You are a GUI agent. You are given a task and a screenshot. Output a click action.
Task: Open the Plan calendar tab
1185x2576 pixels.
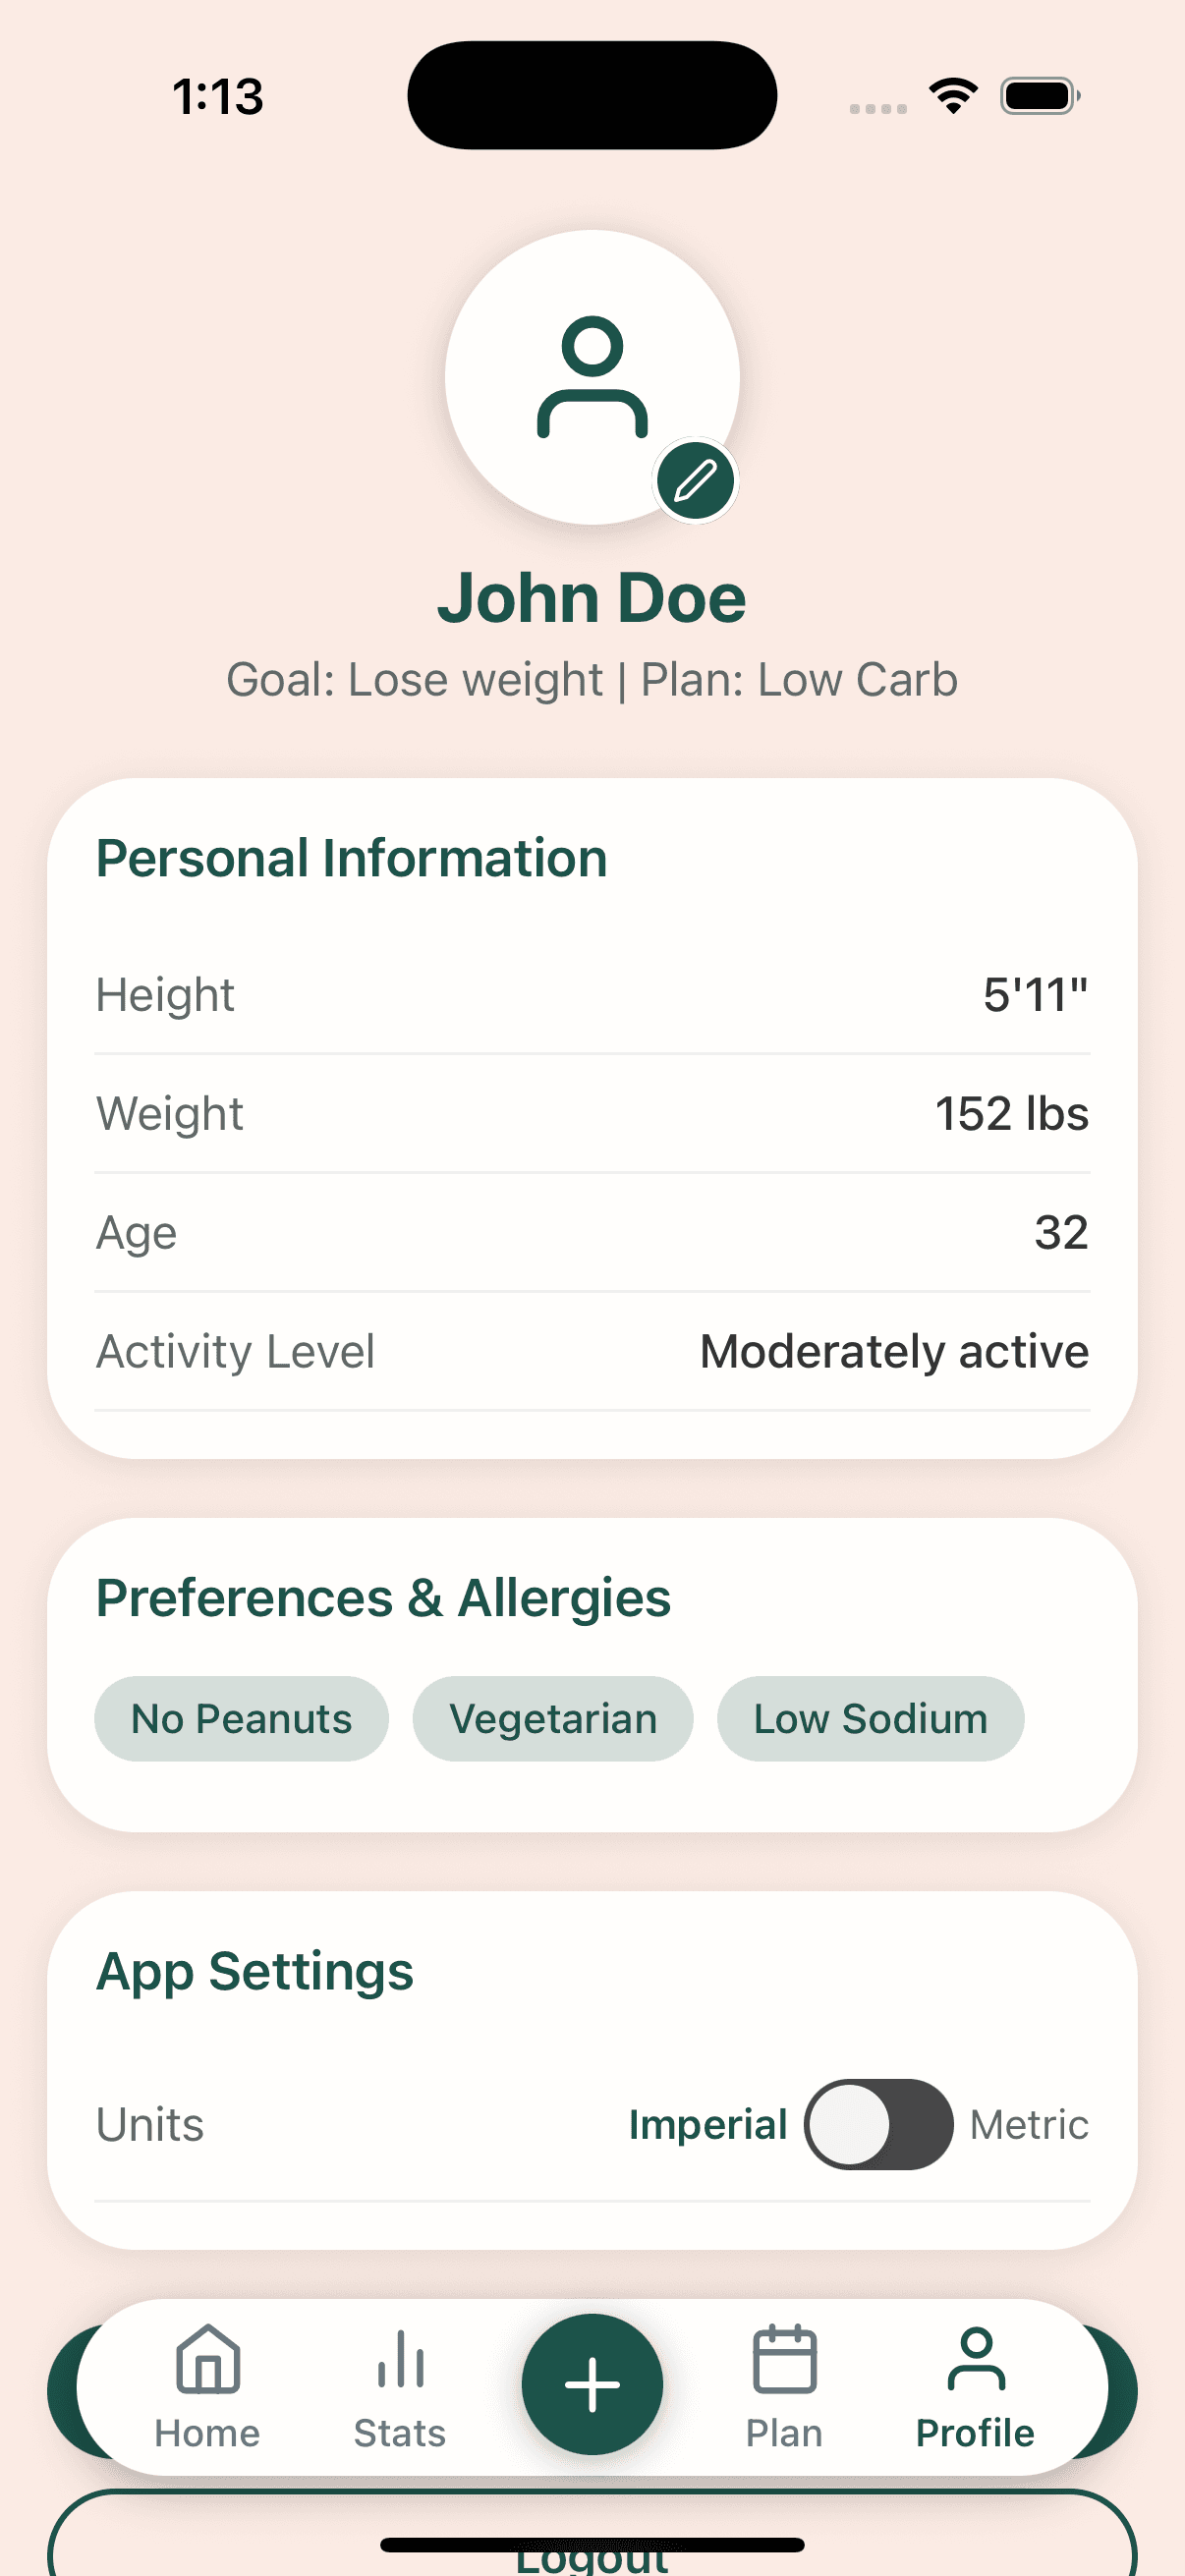(784, 2387)
